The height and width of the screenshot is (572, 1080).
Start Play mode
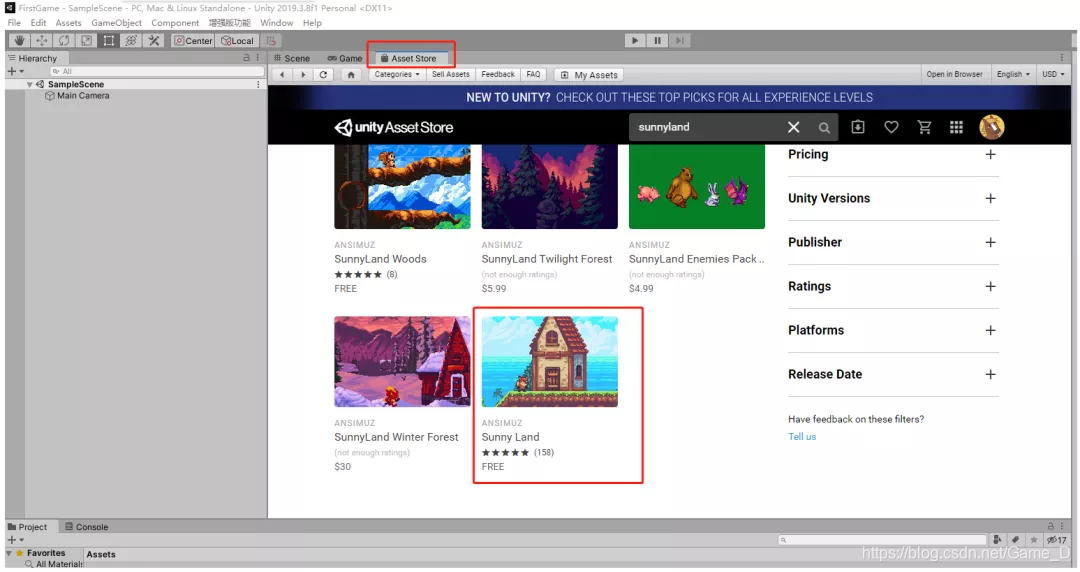click(x=635, y=41)
